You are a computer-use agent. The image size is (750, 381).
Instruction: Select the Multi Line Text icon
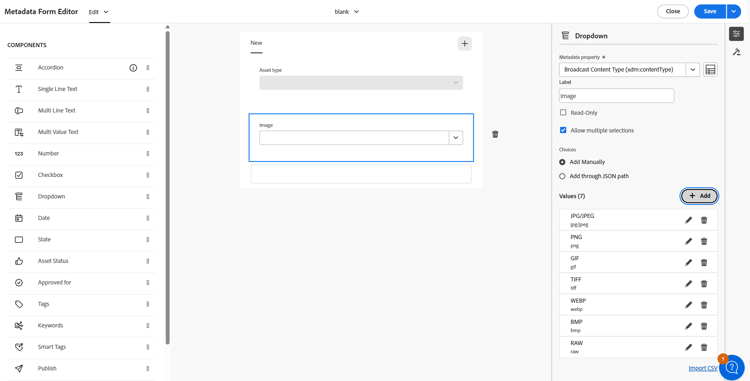pos(19,111)
